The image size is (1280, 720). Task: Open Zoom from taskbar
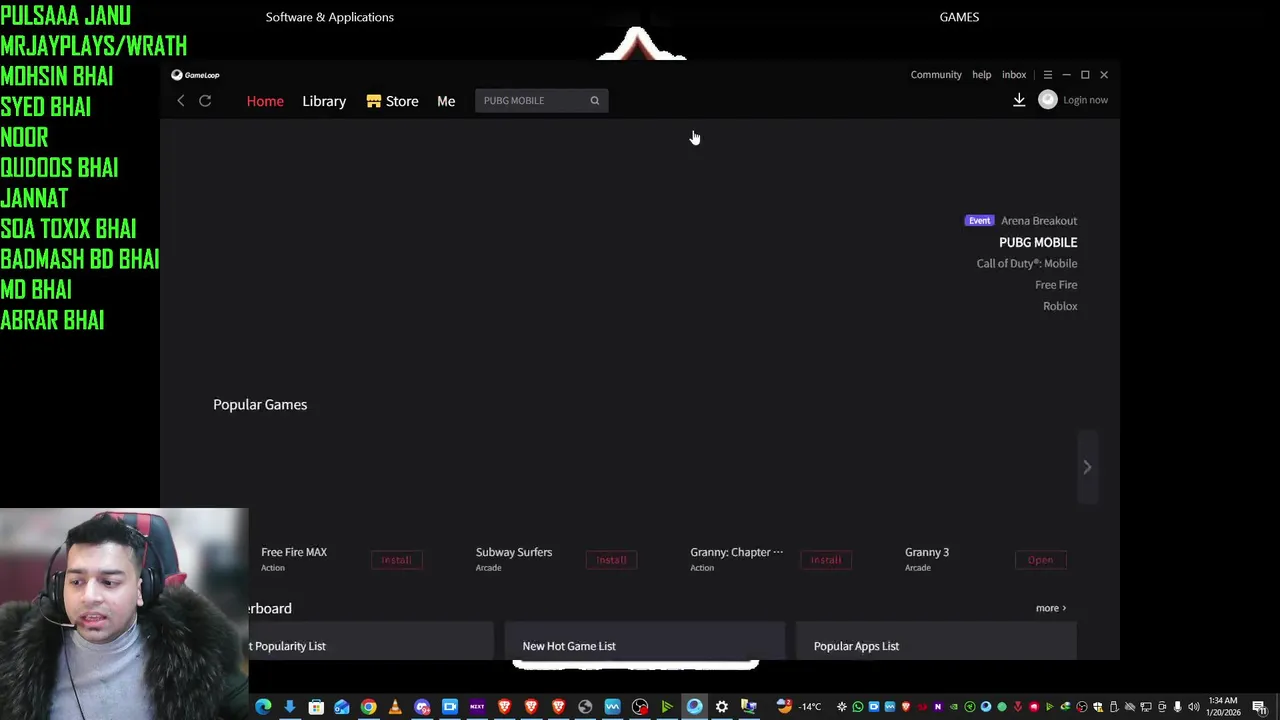450,707
